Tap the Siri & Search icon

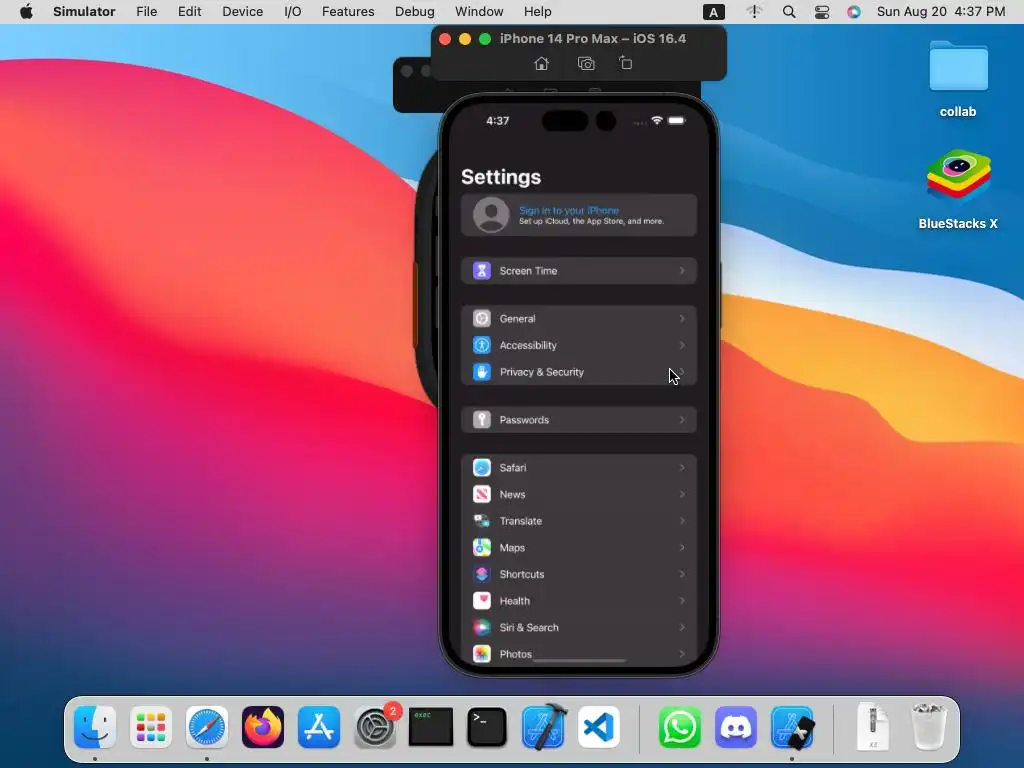coord(482,628)
